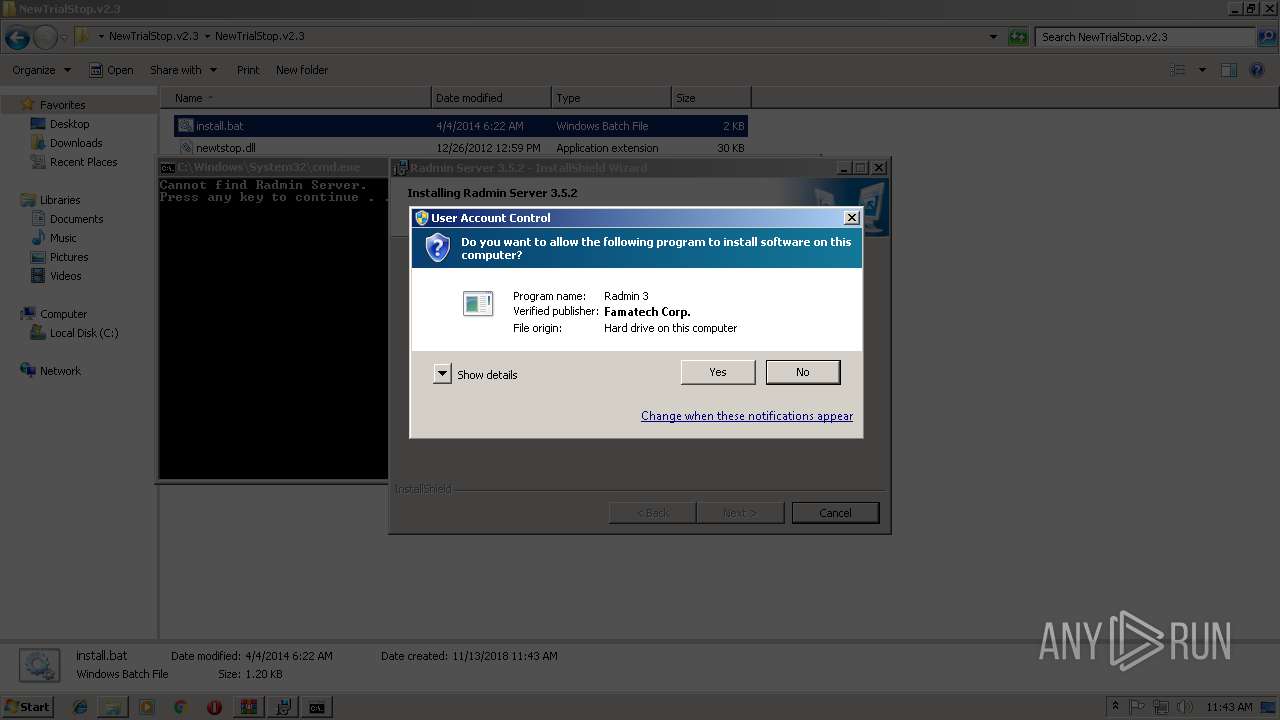Select Computer in navigation pane
Viewport: 1280px width, 720px height.
63,314
